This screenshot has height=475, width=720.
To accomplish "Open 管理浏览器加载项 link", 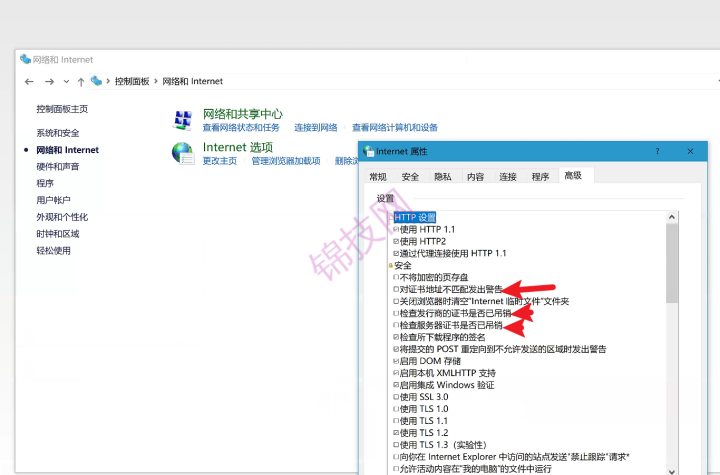I will [x=286, y=161].
